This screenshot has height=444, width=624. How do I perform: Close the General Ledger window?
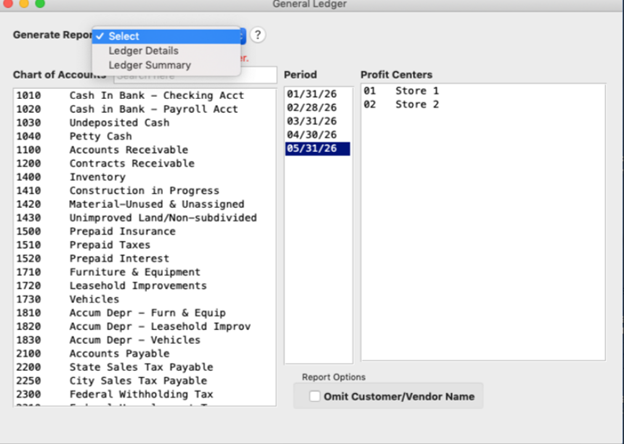8,4
